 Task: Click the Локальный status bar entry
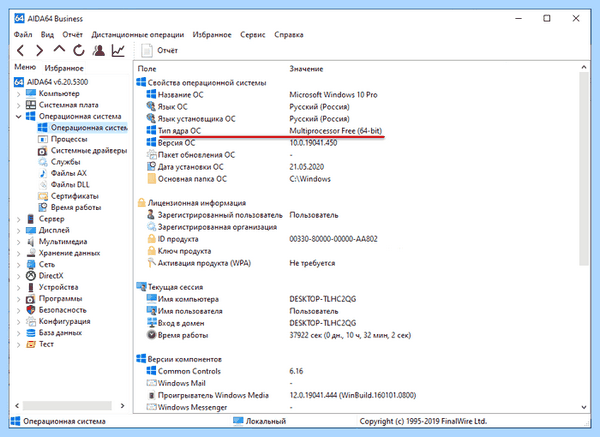tap(259, 421)
